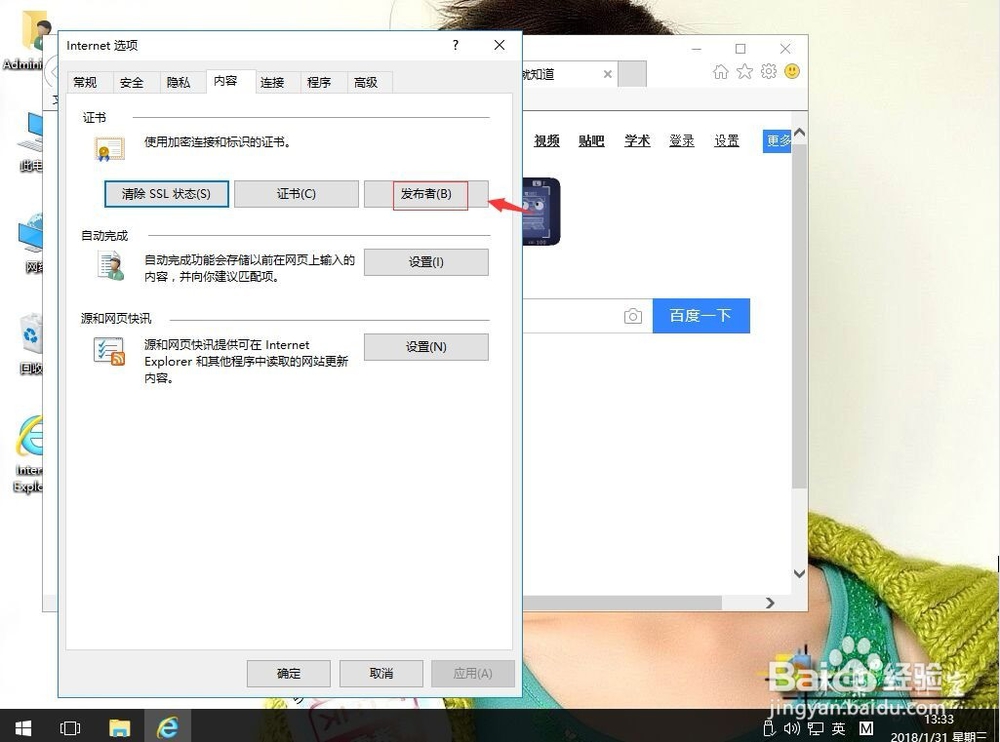Switch to the 连接 tab
Viewport: 1000px width, 742px height.
point(272,82)
